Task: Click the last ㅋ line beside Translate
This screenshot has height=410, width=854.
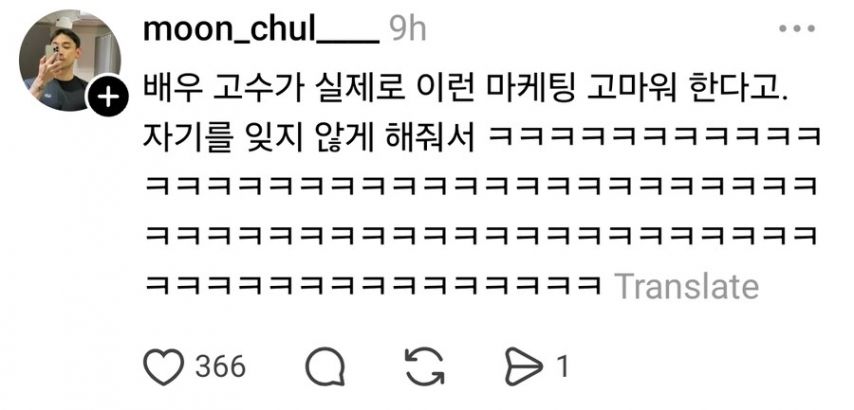Action: (374, 286)
